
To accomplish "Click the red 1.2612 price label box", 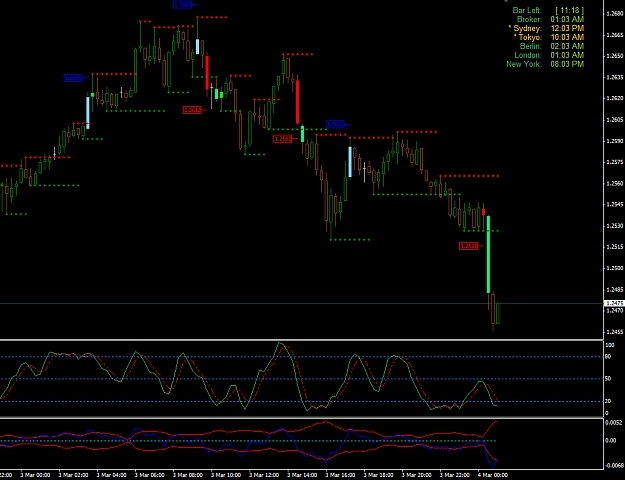I will 193,110.
